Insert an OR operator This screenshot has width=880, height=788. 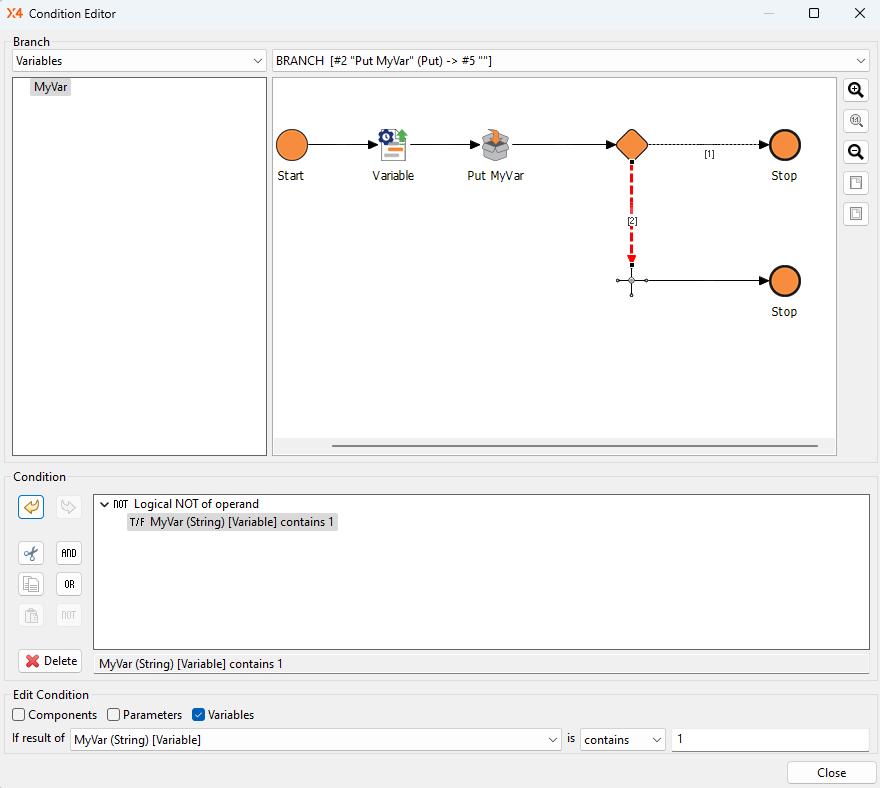[68, 584]
